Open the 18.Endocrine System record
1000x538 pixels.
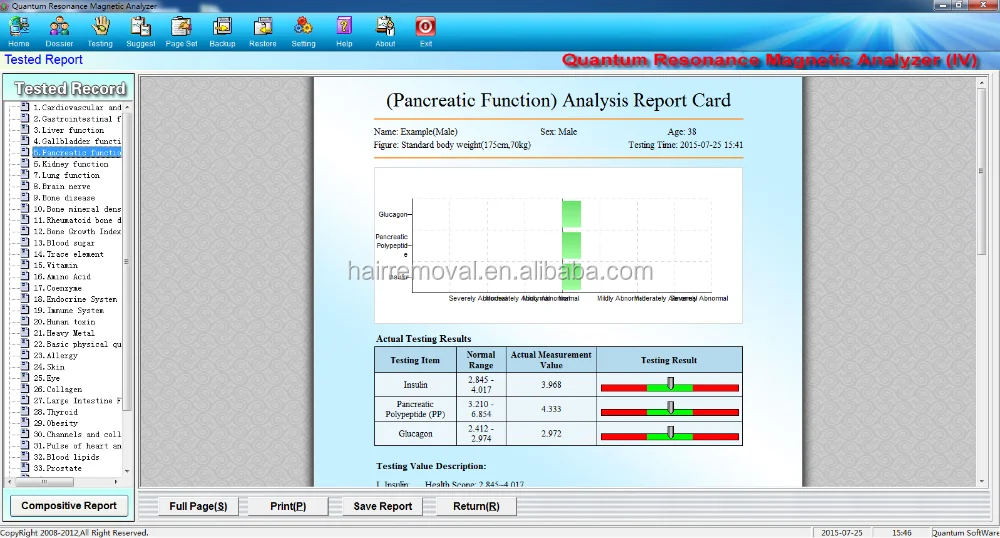click(x=75, y=299)
